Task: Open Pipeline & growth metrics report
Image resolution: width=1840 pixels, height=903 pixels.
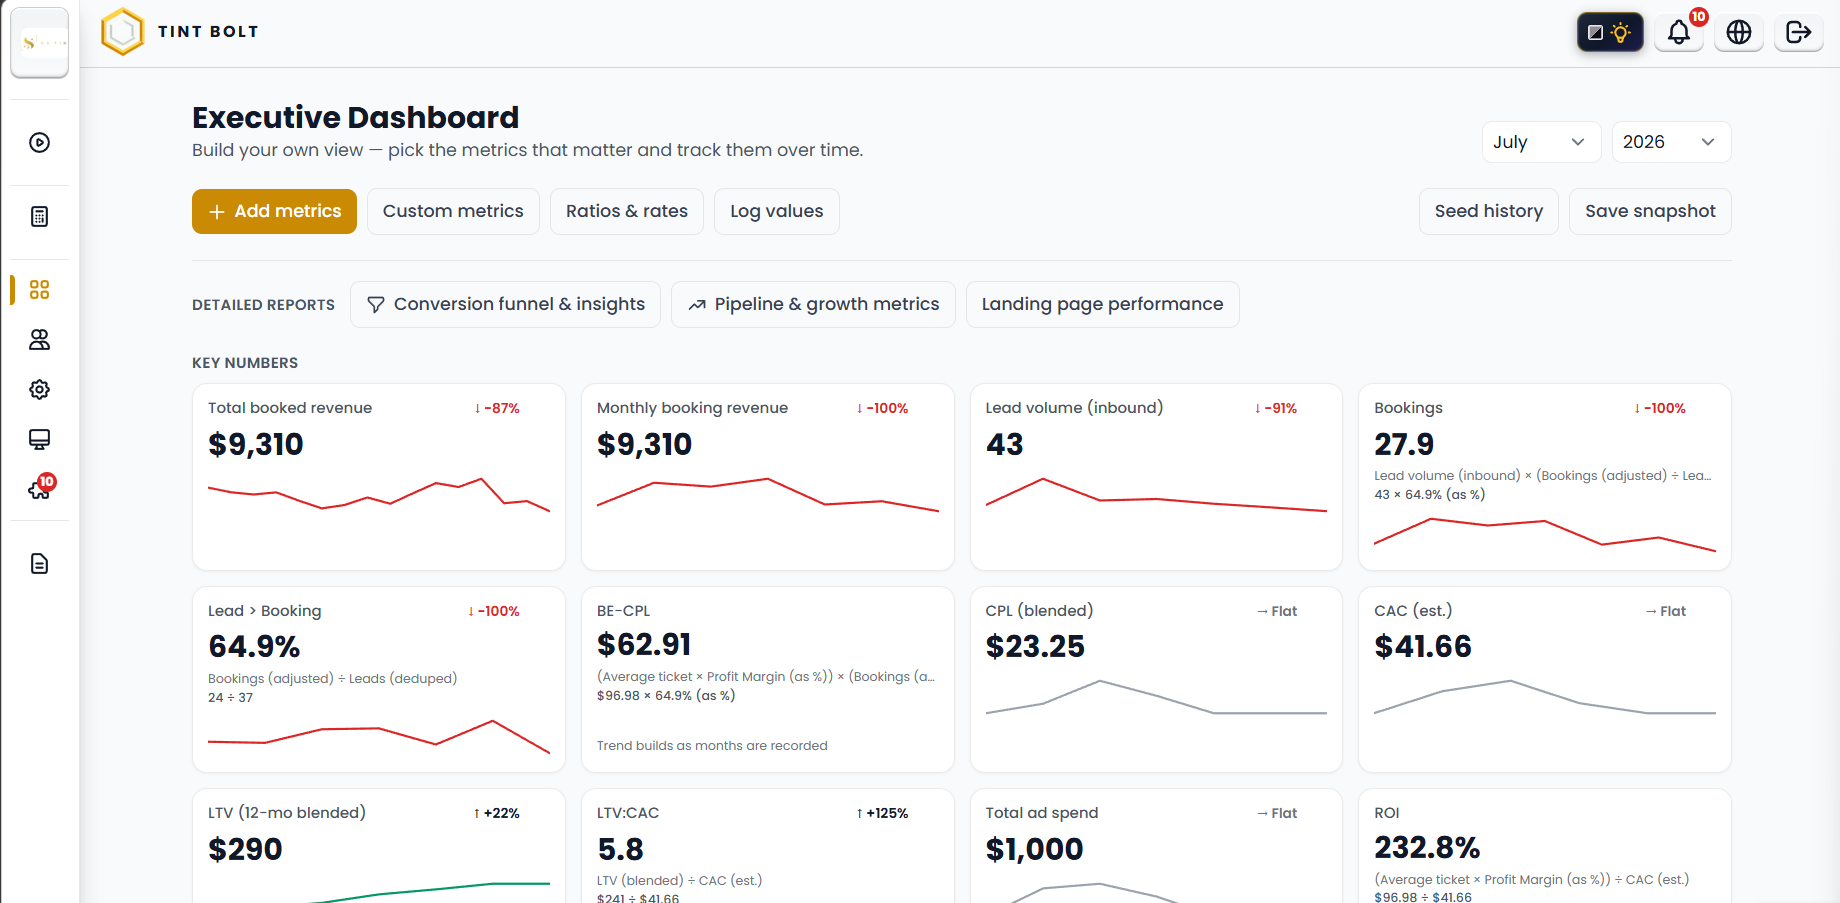Action: (x=813, y=304)
